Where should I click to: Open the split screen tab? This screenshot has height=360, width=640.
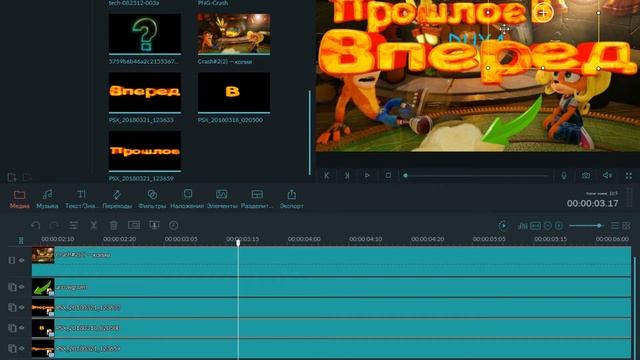257,199
